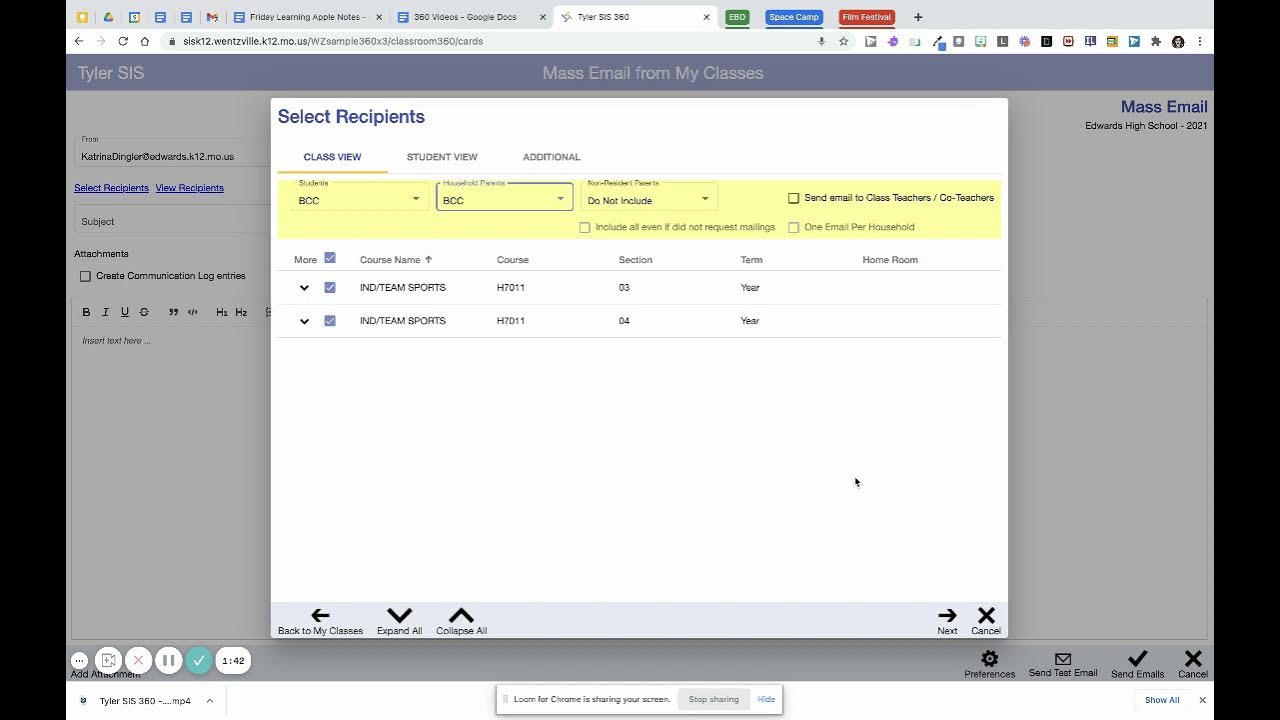This screenshot has width=1280, height=720.
Task: Switch to Student View tab
Action: 442,157
